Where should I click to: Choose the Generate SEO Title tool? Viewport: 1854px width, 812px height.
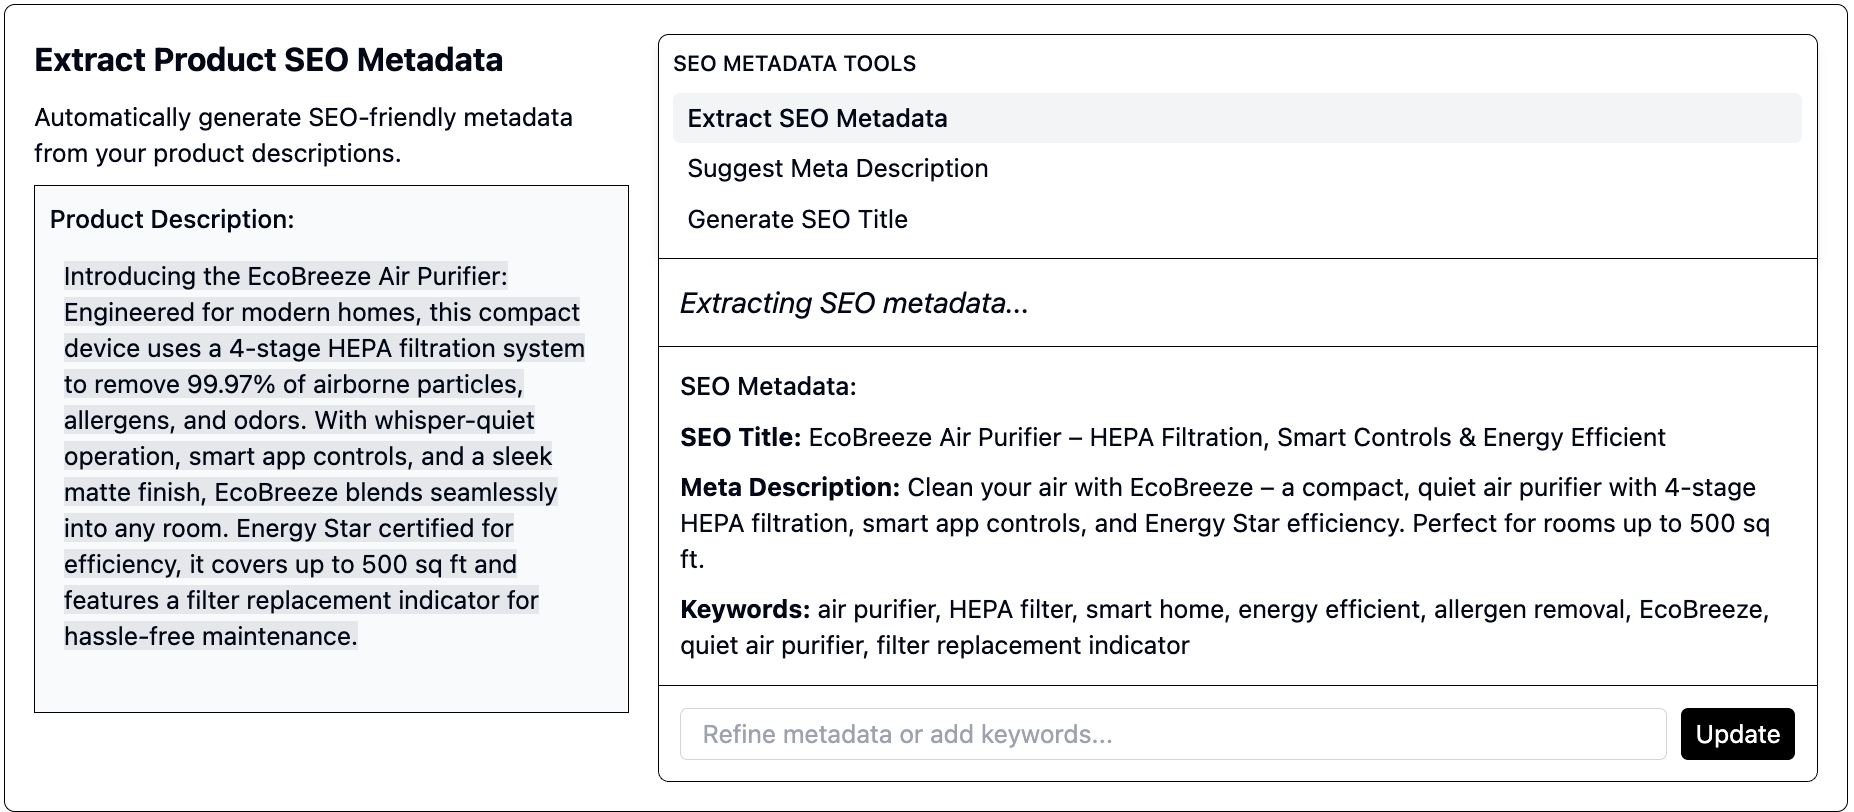(x=797, y=219)
